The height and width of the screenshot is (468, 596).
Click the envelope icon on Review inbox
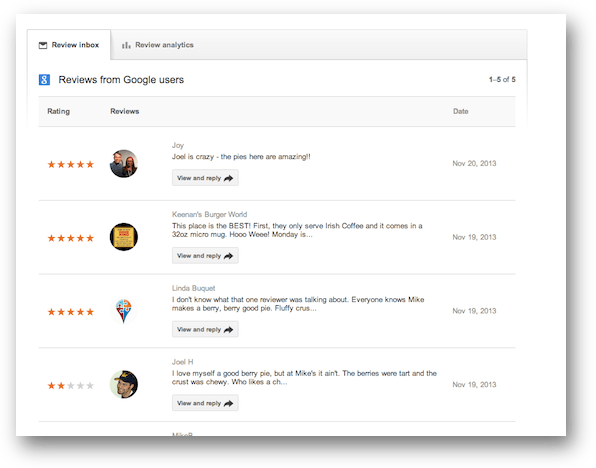coord(43,45)
